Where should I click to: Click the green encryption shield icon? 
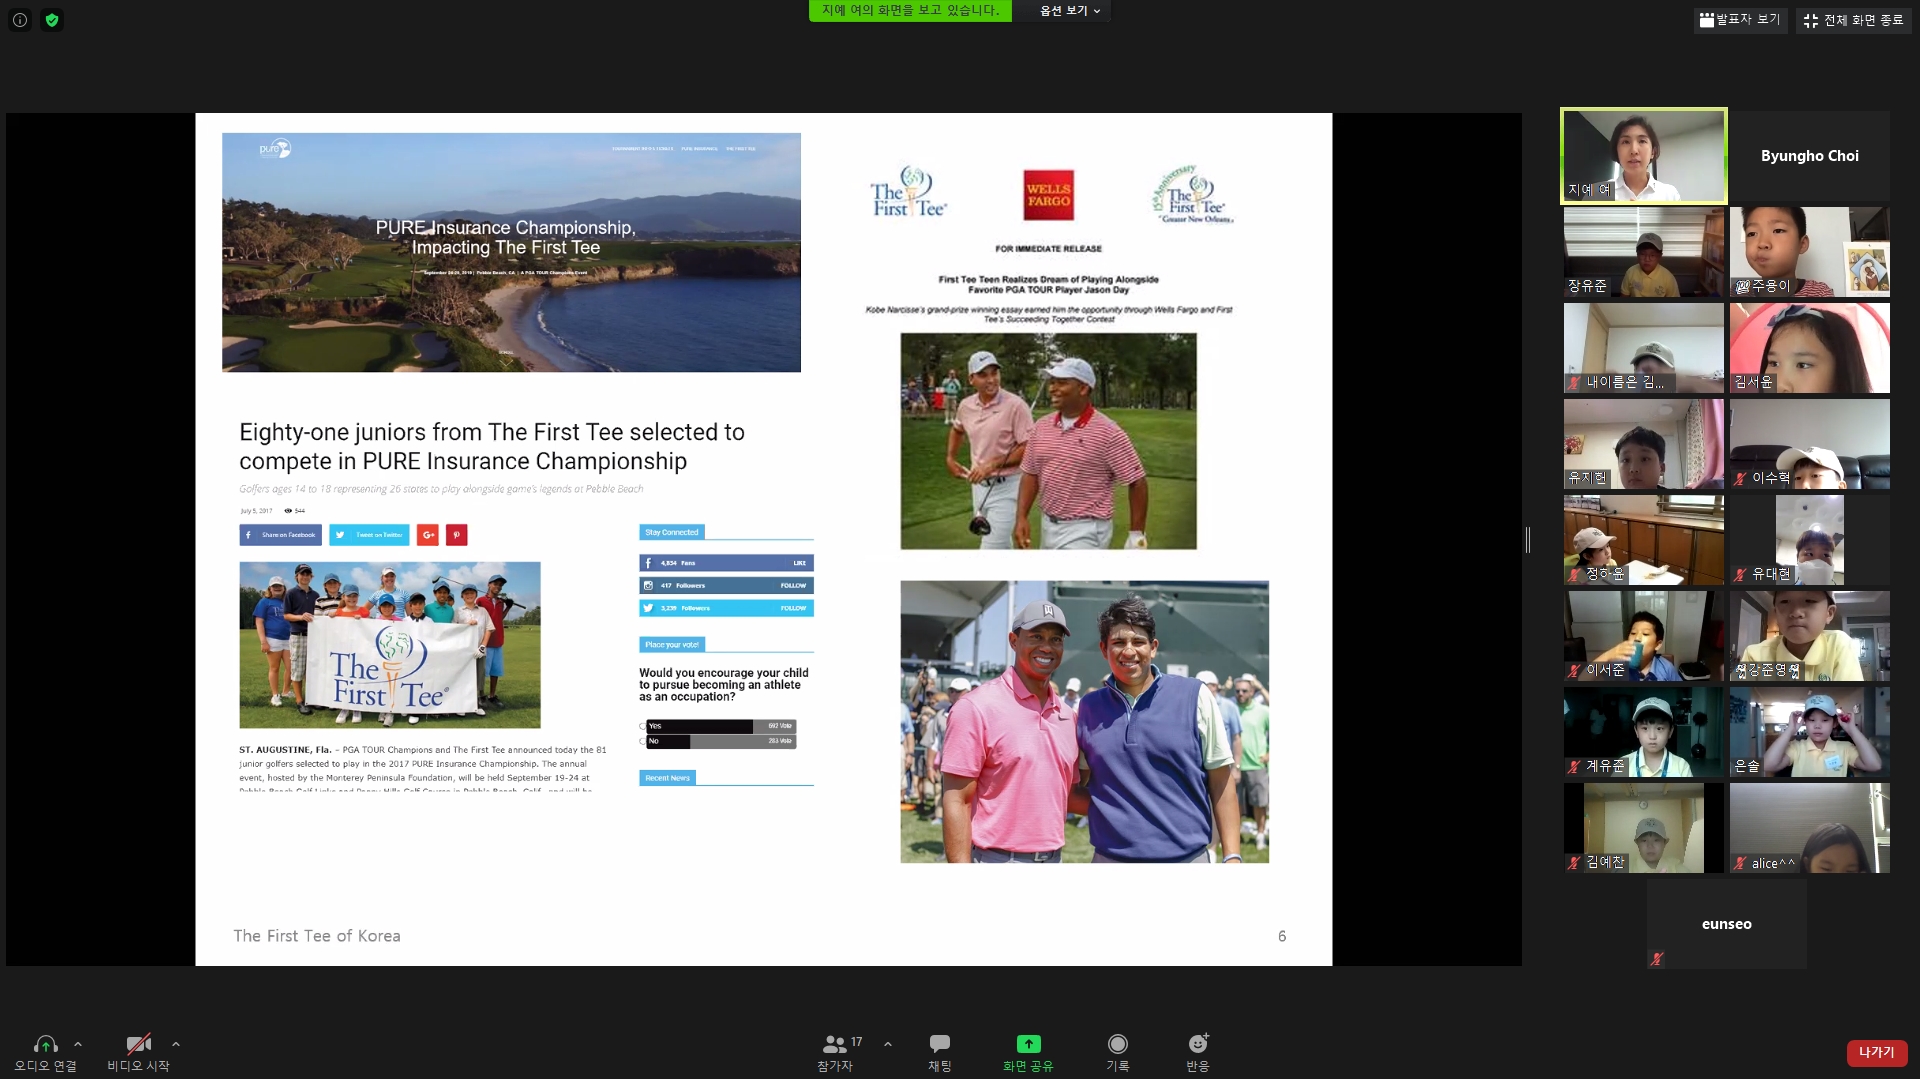(x=52, y=20)
